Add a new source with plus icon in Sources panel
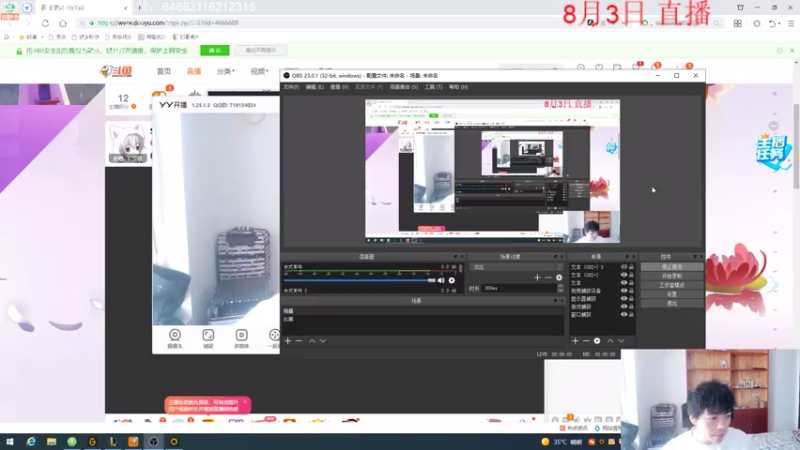The image size is (800, 450). point(576,341)
